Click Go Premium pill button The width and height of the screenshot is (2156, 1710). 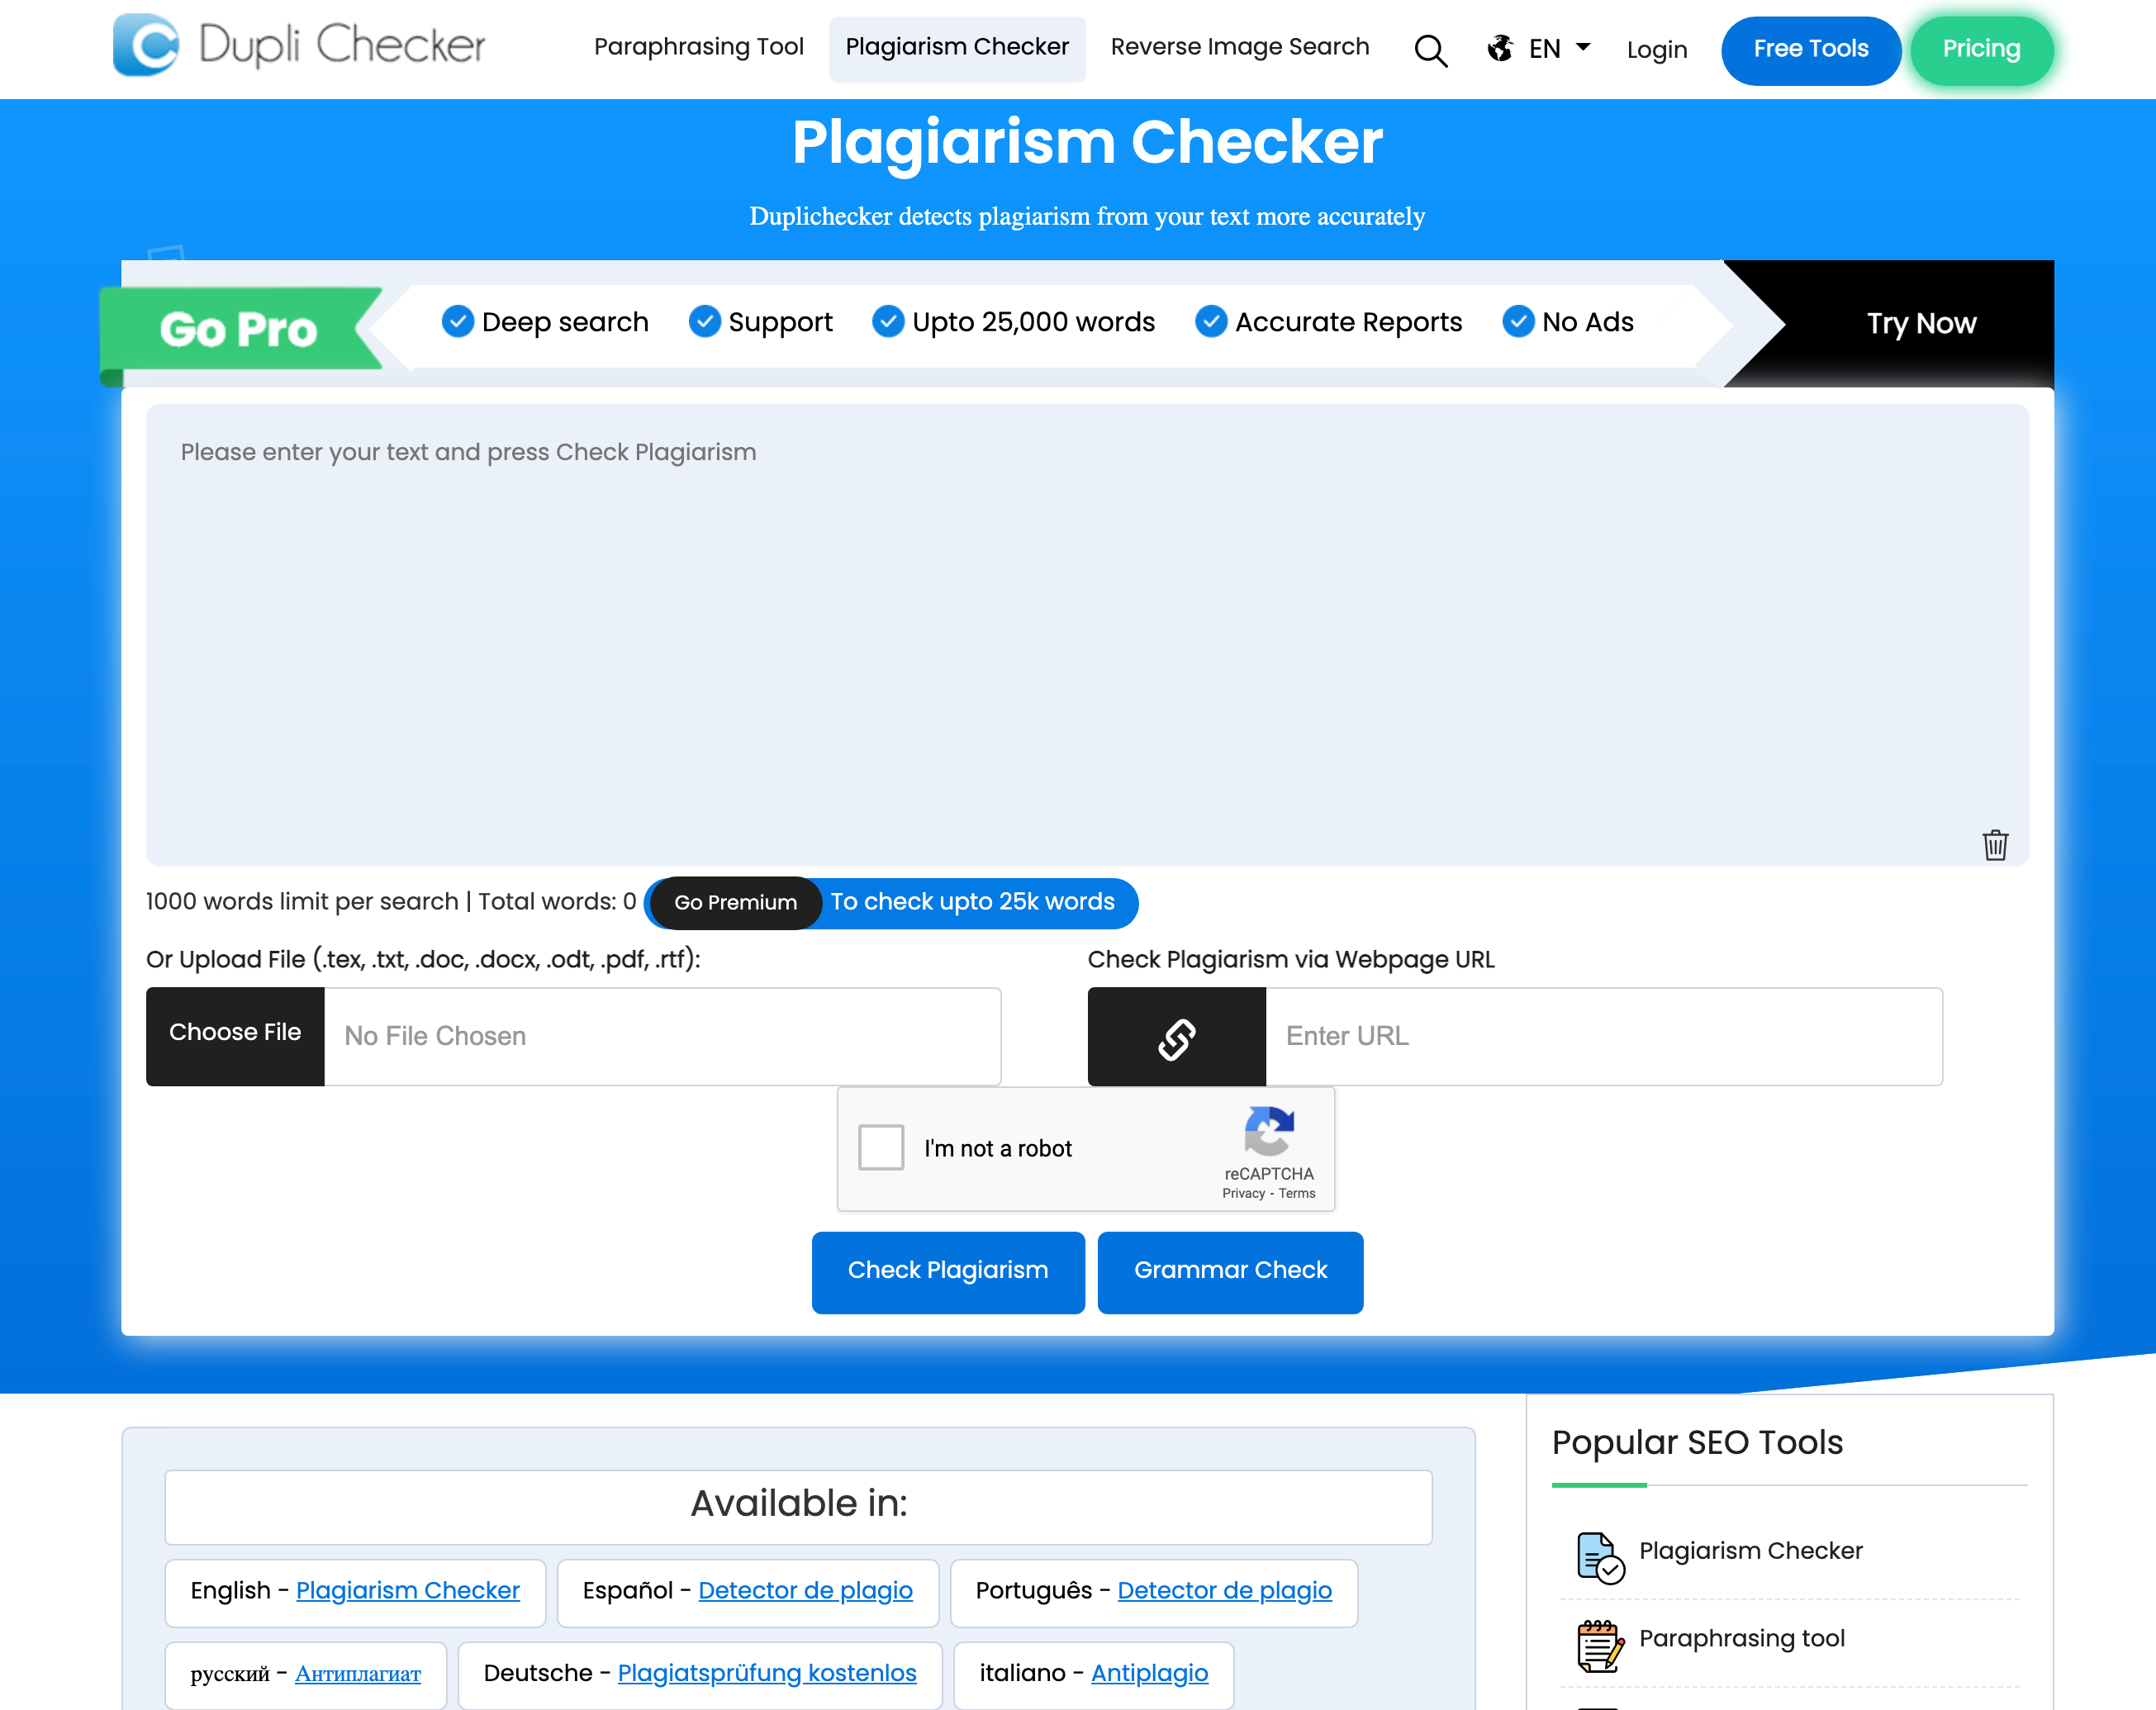pos(735,902)
